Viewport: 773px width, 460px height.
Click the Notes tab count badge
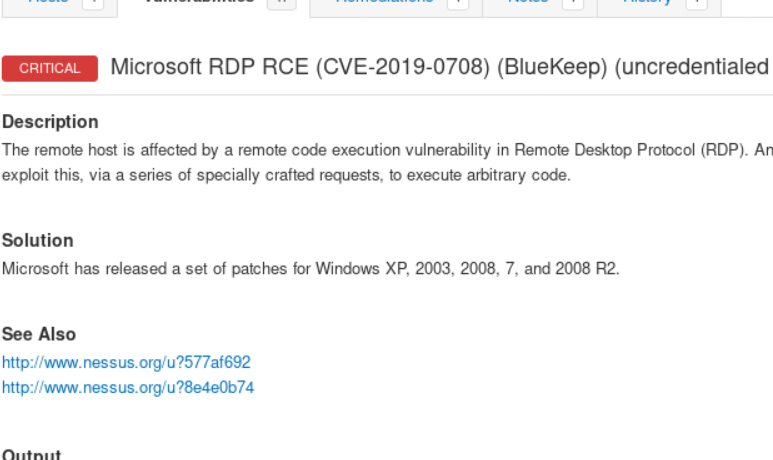(x=572, y=3)
